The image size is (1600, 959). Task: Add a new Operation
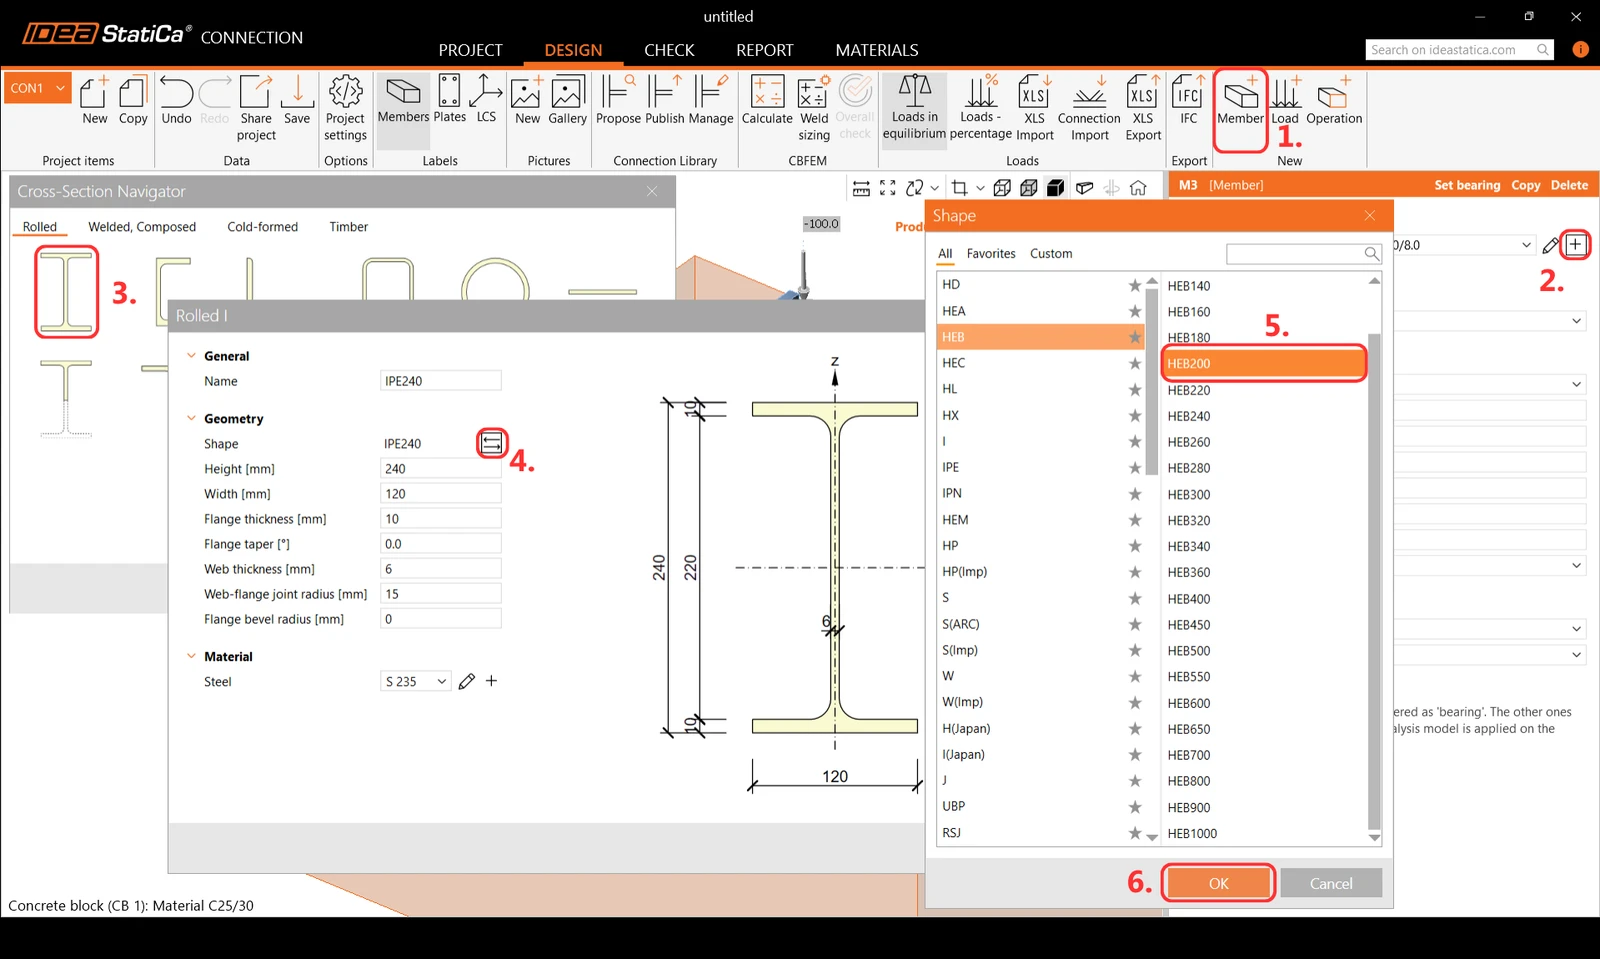tap(1334, 101)
